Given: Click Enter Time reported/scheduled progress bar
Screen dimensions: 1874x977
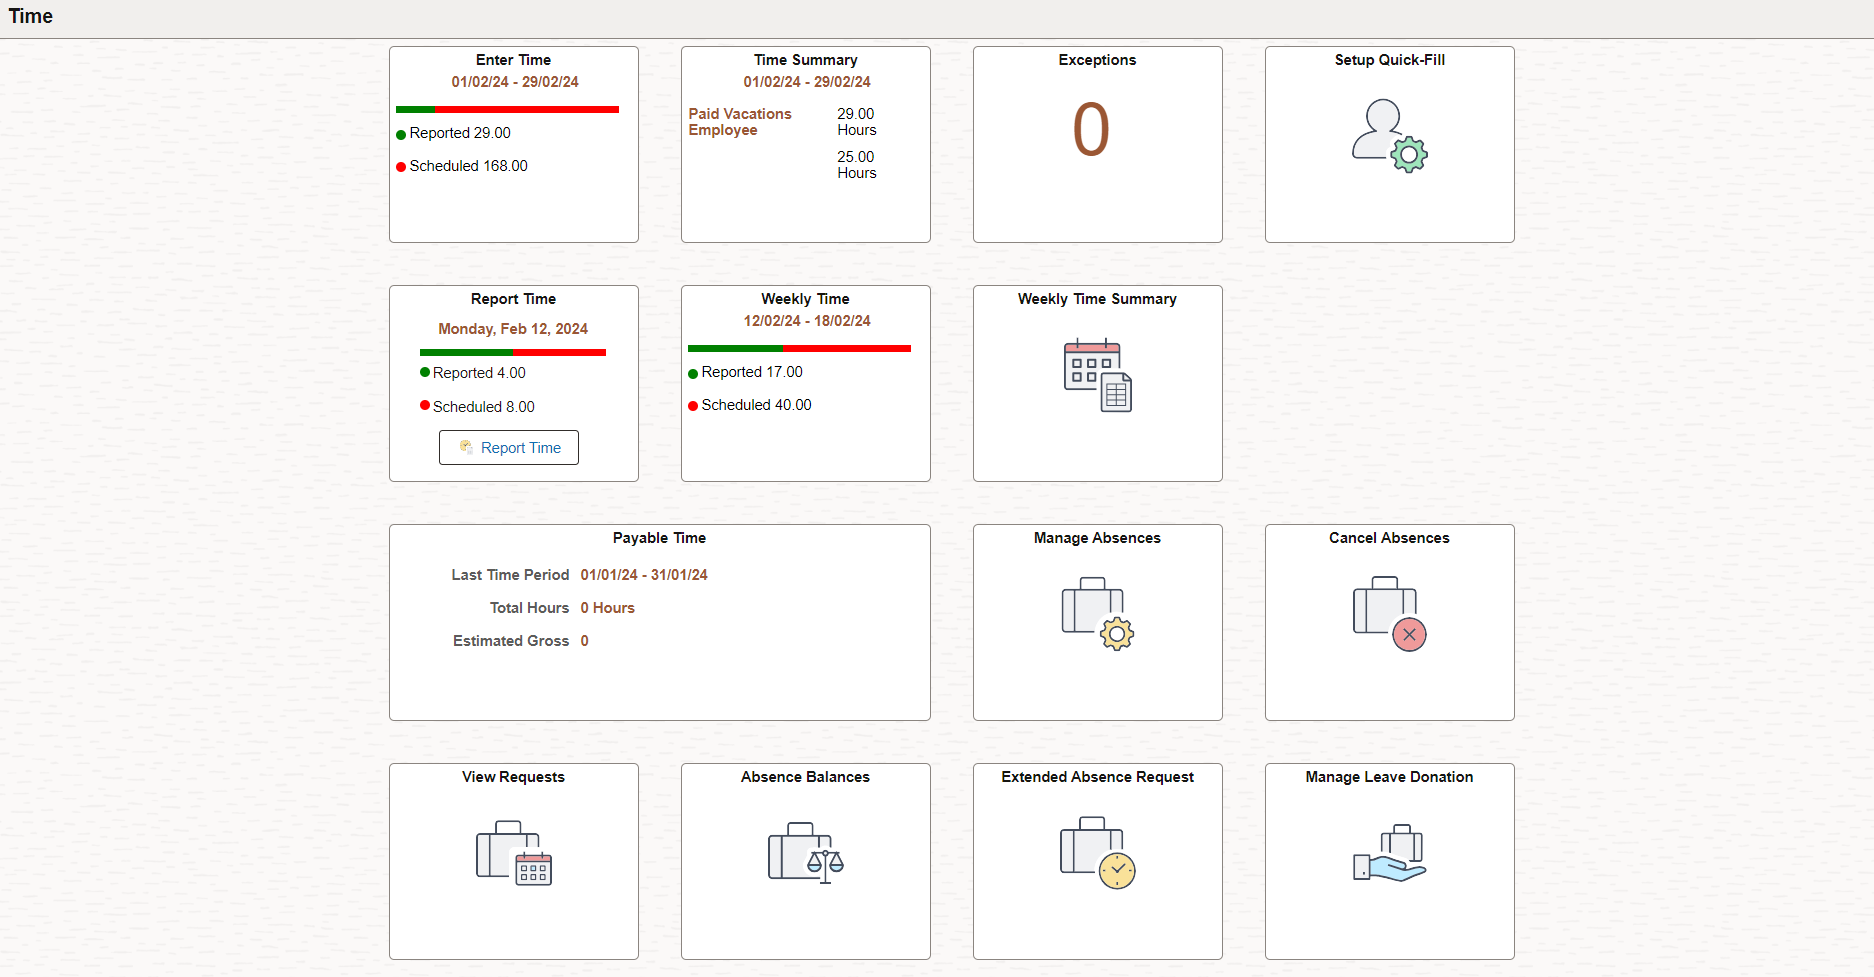Looking at the screenshot, I should pyautogui.click(x=507, y=109).
